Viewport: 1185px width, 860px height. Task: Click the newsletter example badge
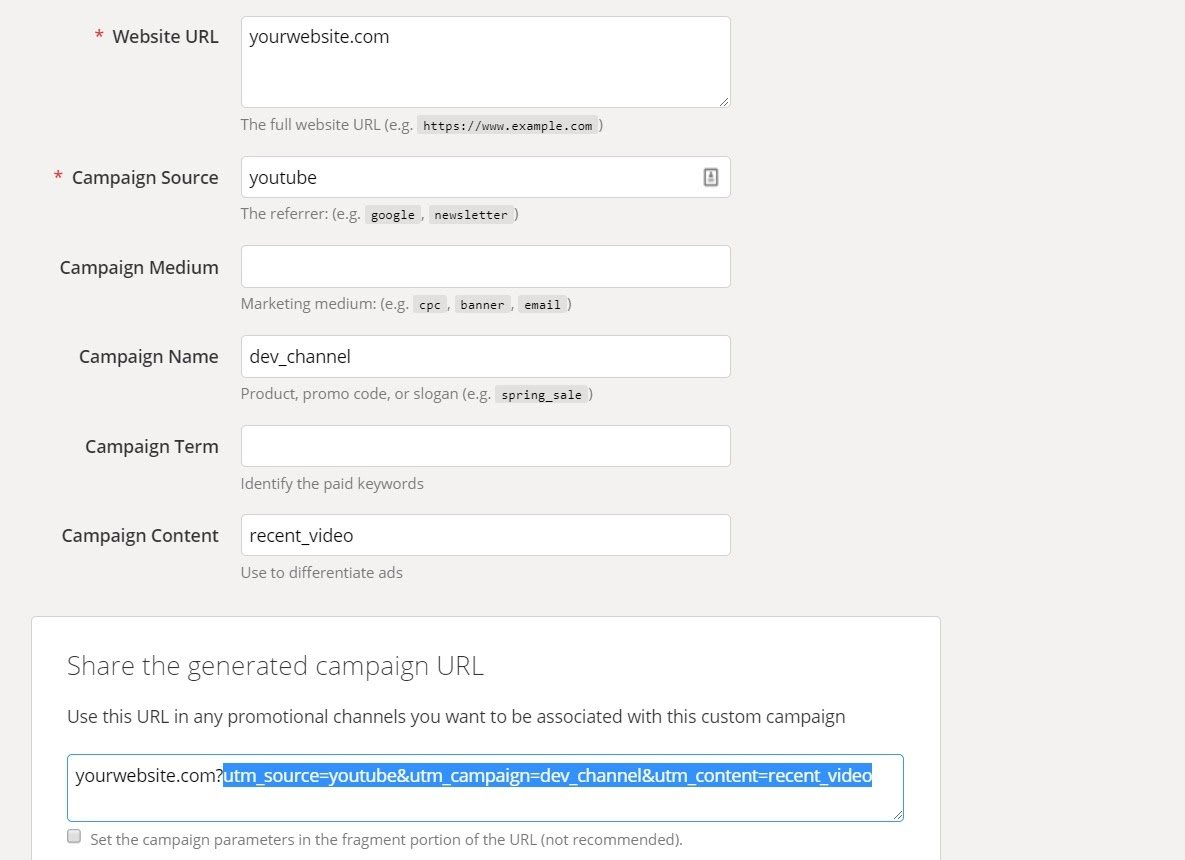[471, 214]
